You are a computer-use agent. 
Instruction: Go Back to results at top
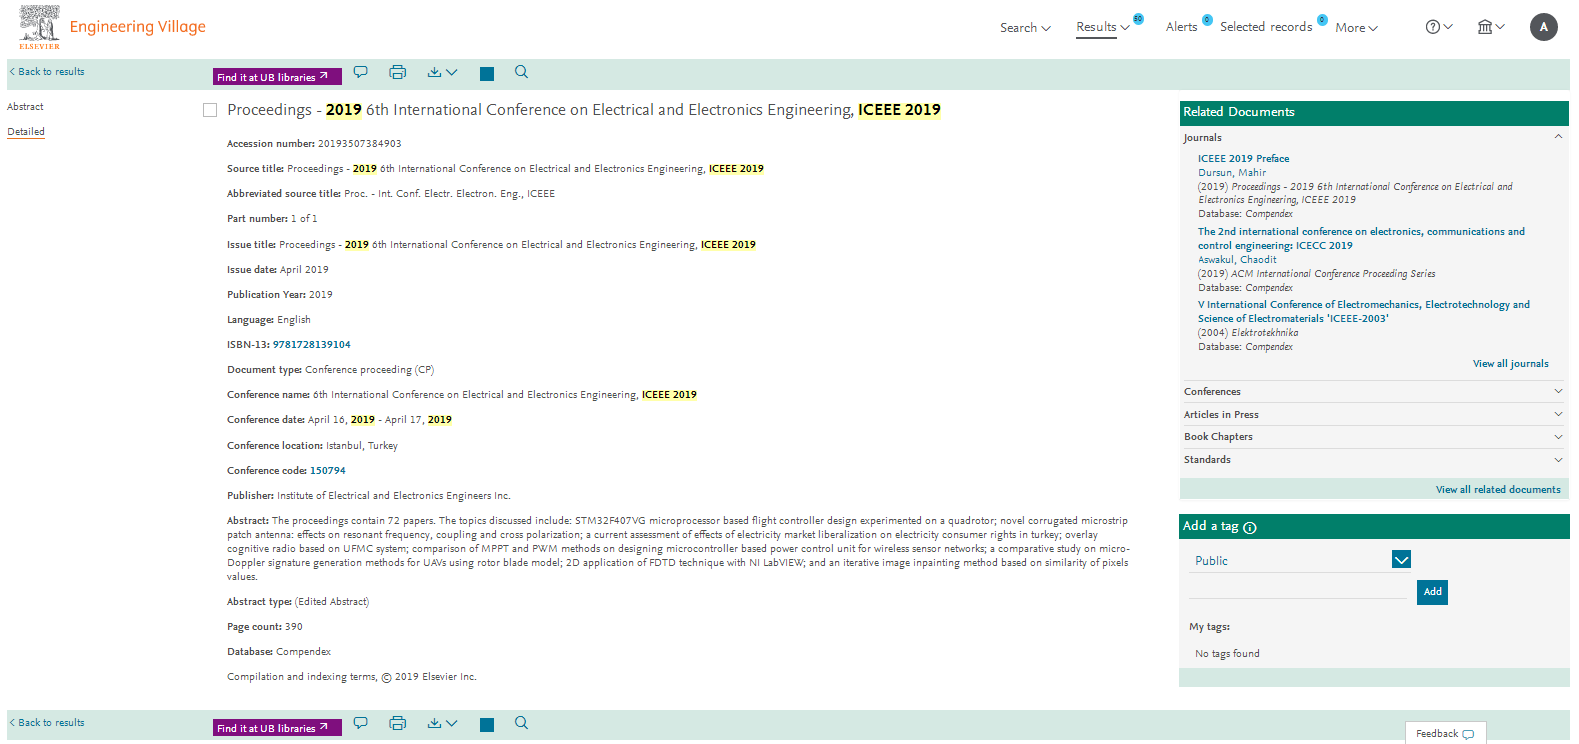click(47, 72)
